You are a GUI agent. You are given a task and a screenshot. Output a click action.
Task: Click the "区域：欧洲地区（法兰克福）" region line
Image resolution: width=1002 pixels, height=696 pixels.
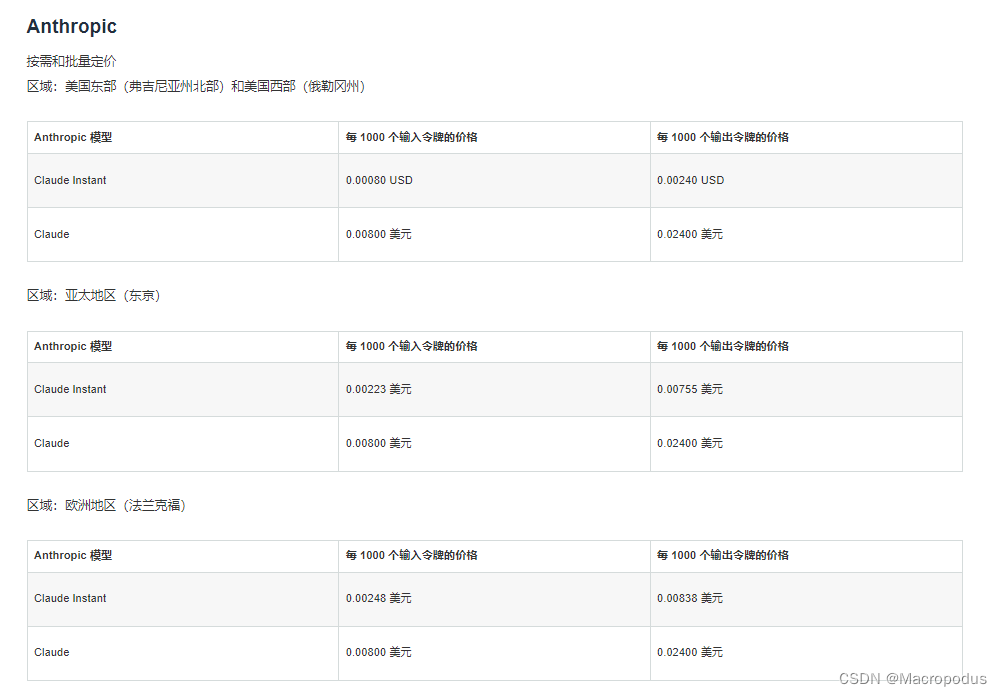click(106, 506)
